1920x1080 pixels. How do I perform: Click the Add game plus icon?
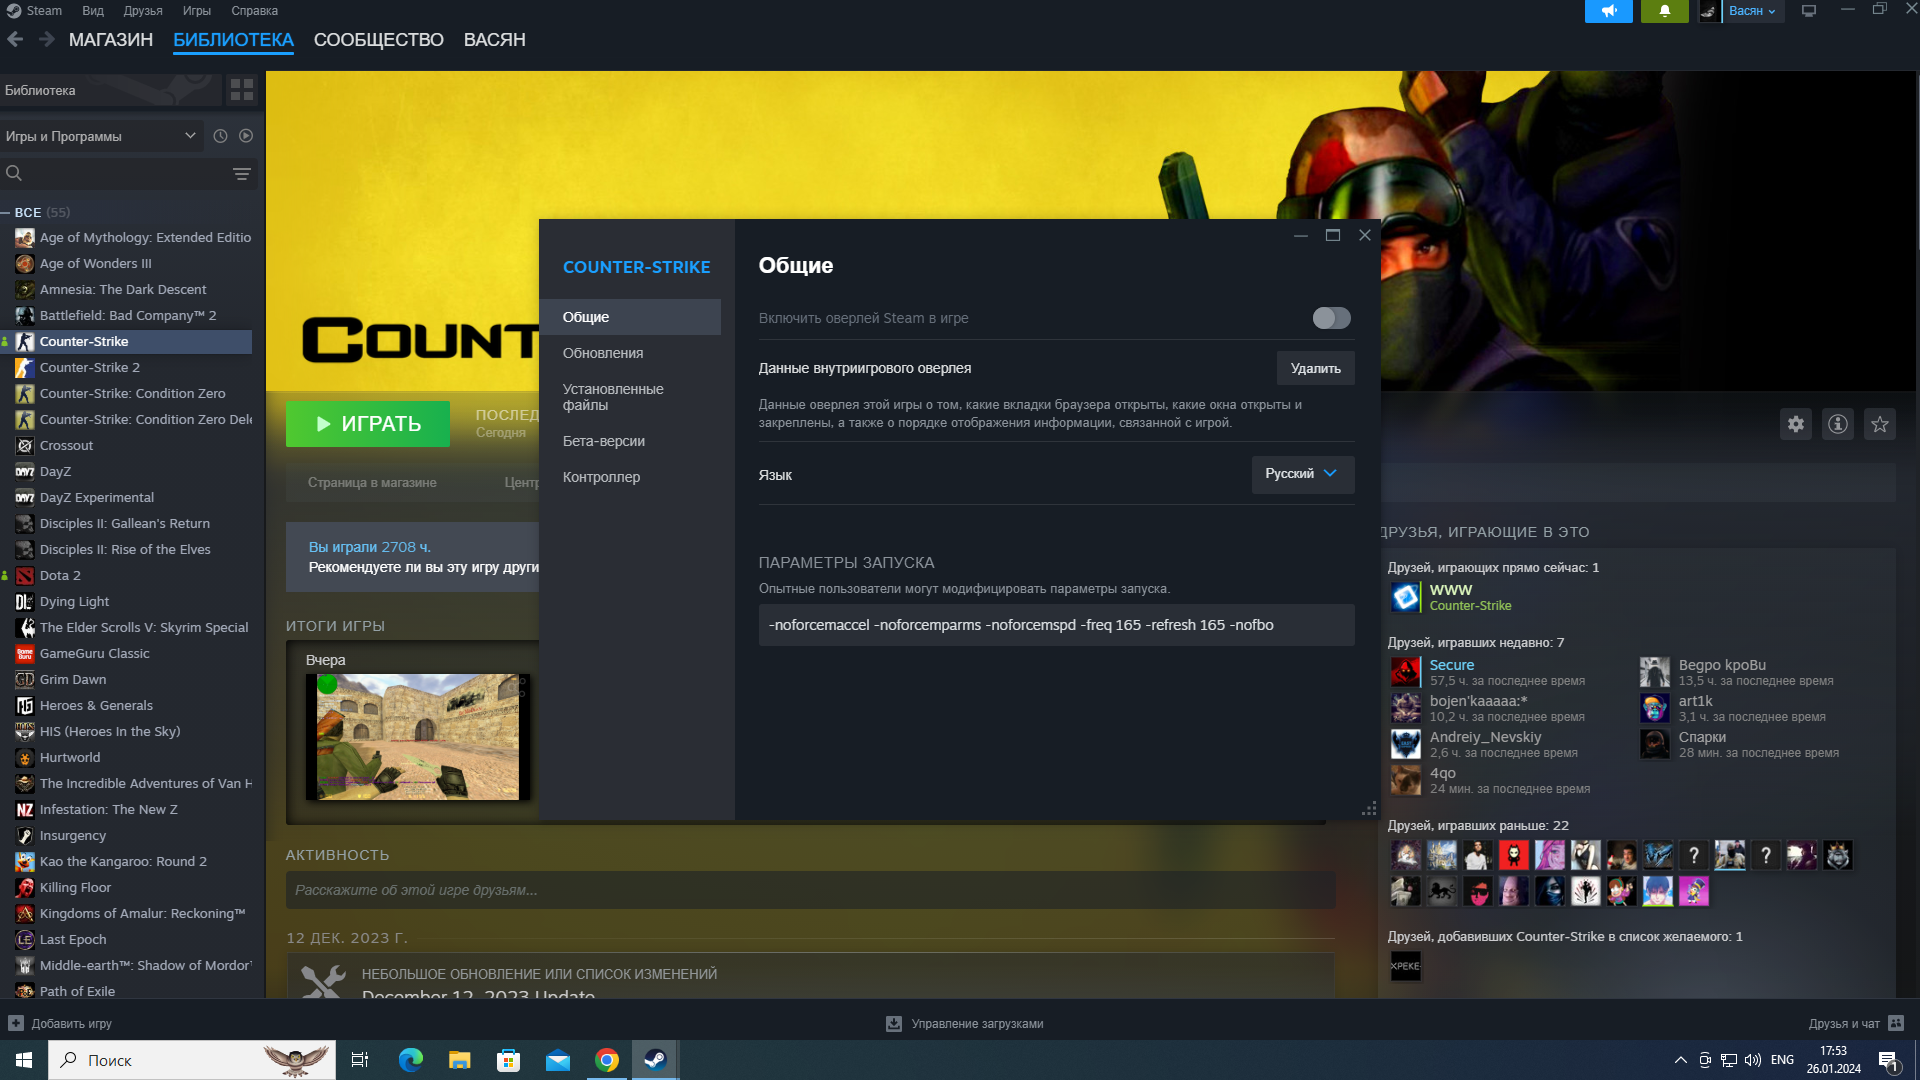(x=16, y=1023)
